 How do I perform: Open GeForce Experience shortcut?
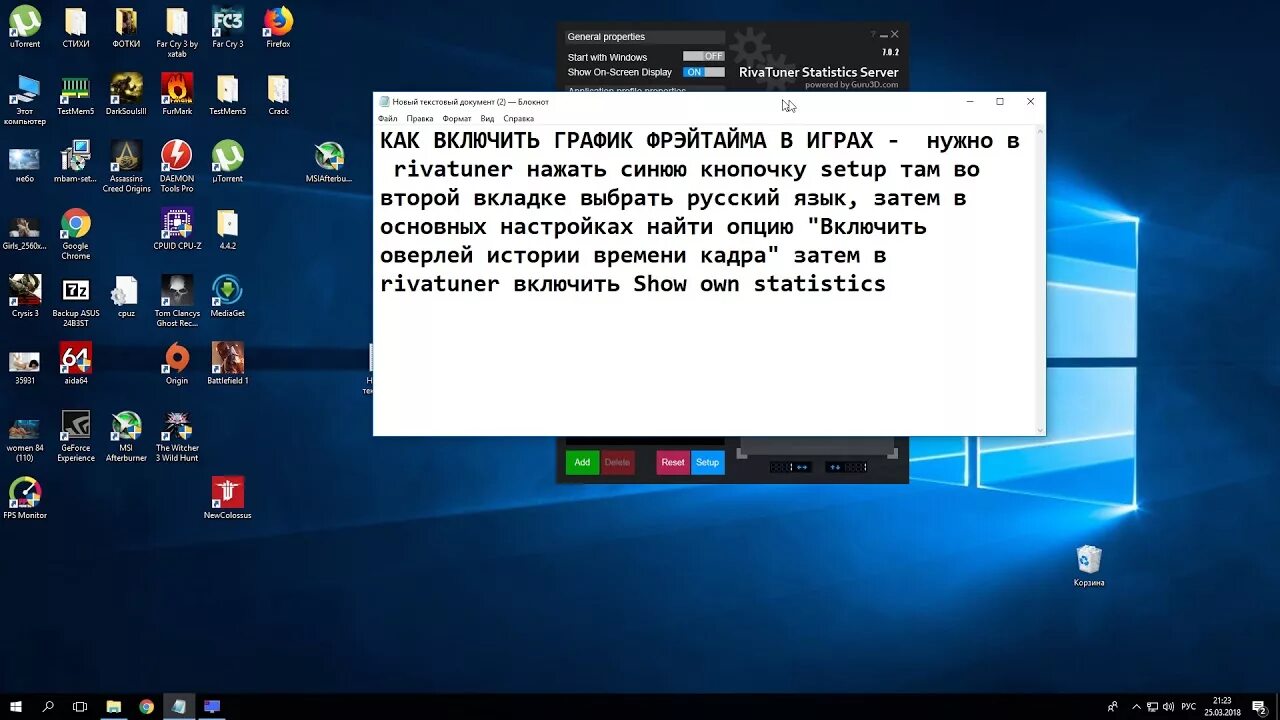coord(75,436)
